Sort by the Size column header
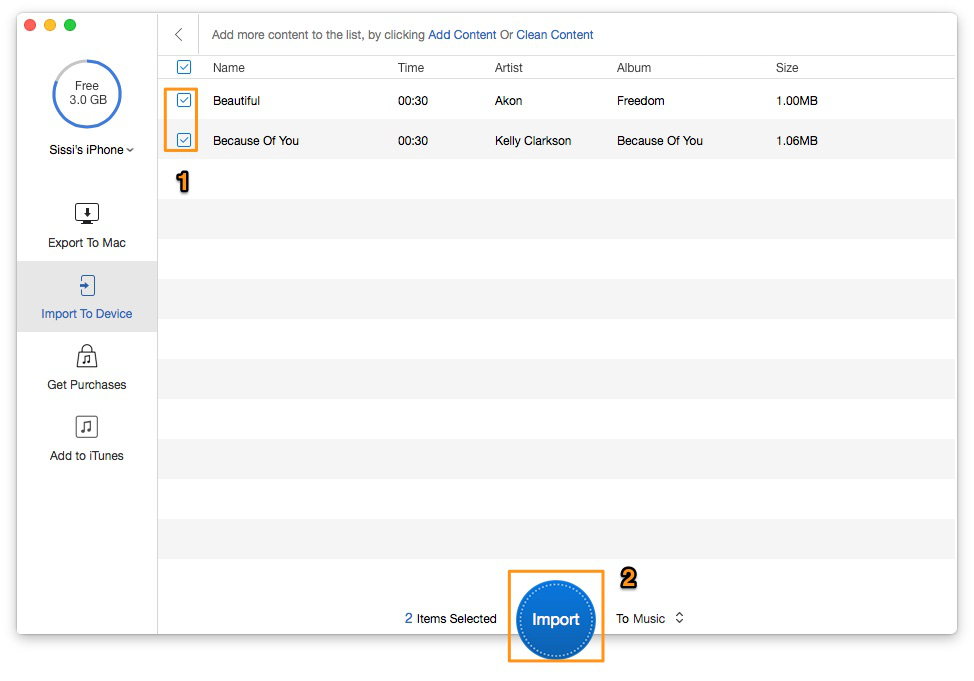 coord(787,68)
